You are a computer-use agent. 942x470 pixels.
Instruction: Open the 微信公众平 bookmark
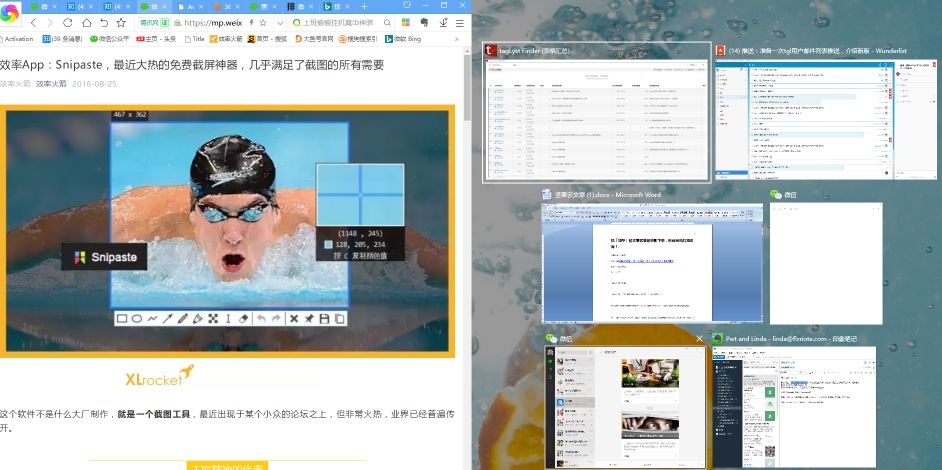[x=109, y=39]
